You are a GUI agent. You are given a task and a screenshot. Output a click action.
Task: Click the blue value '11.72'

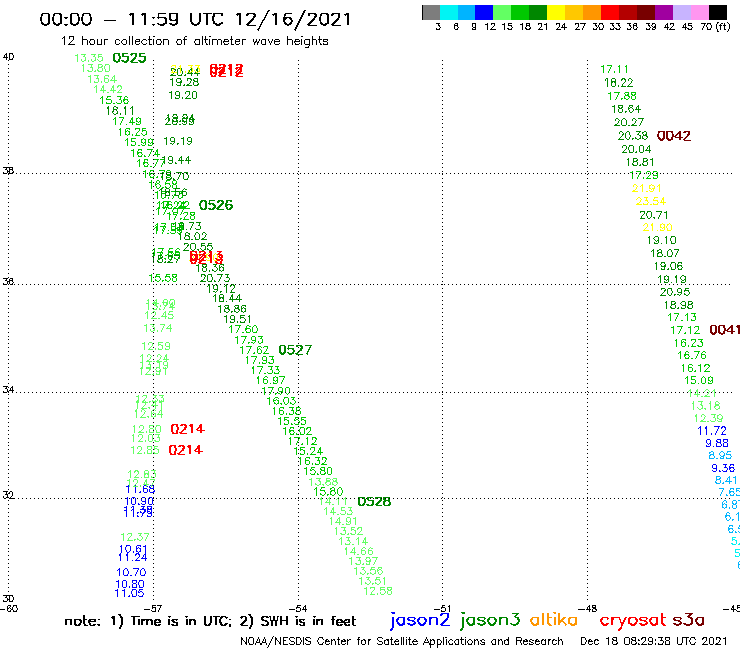[712, 431]
